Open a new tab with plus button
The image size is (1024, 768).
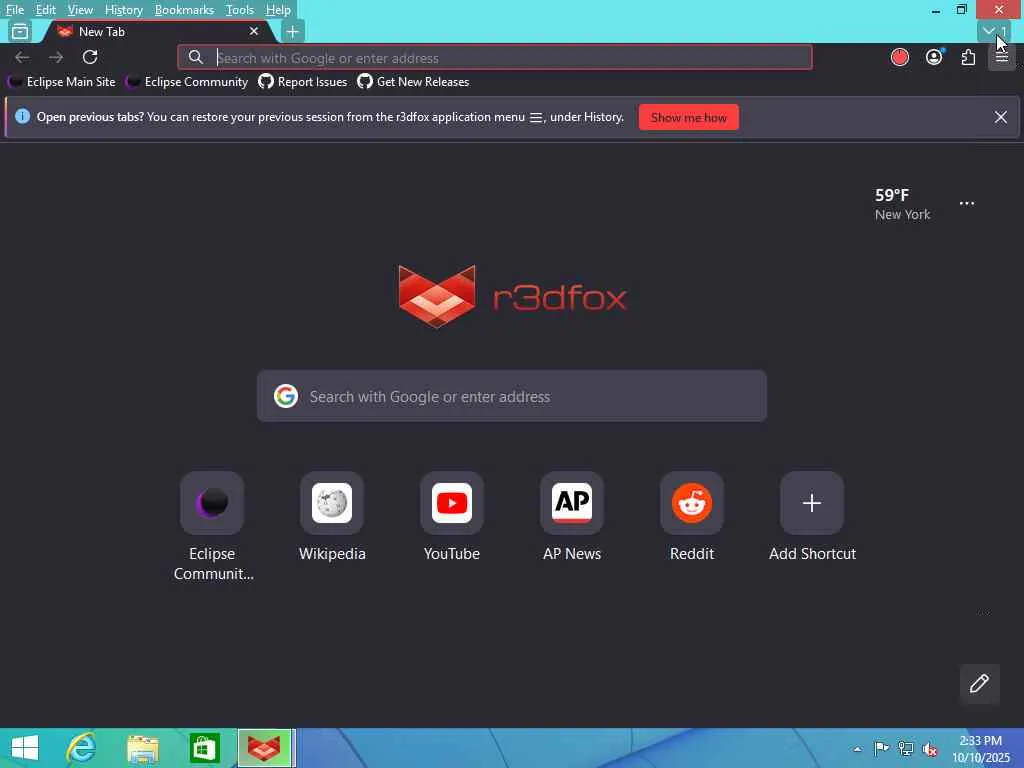293,31
